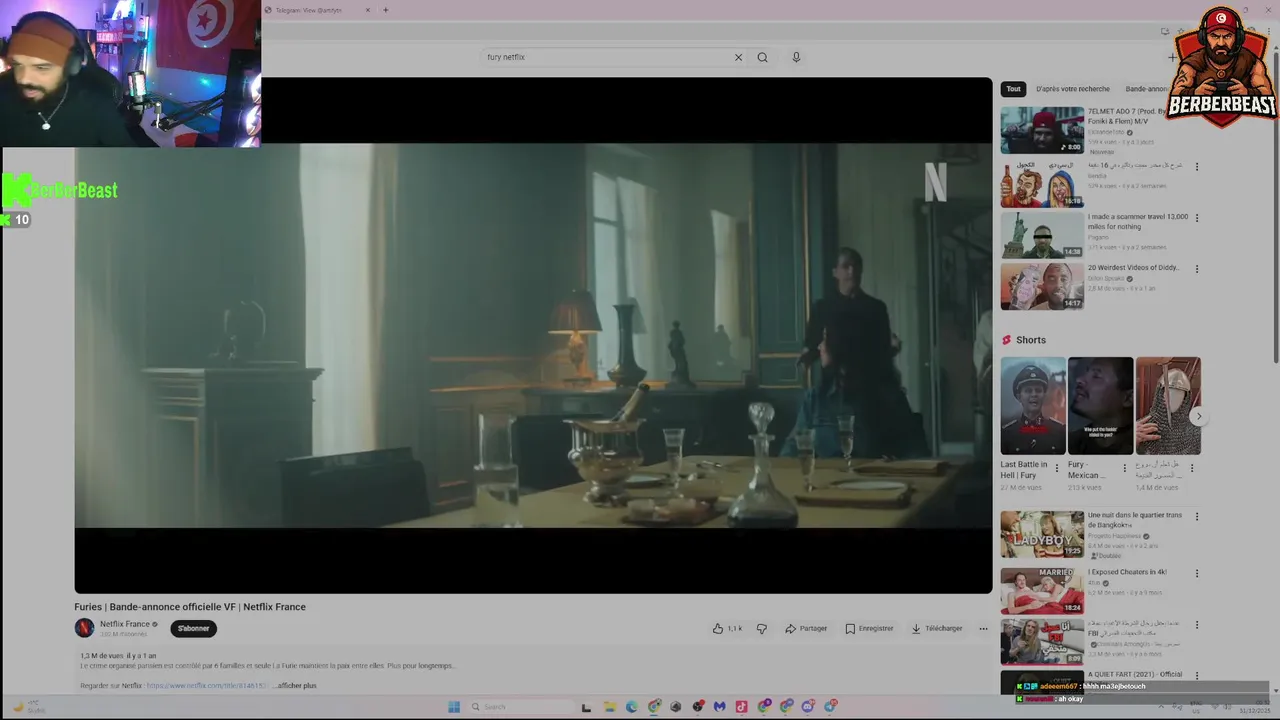The width and height of the screenshot is (1280, 720).
Task: Open TikTok app icon in taskbar
Action: click(x=741, y=706)
